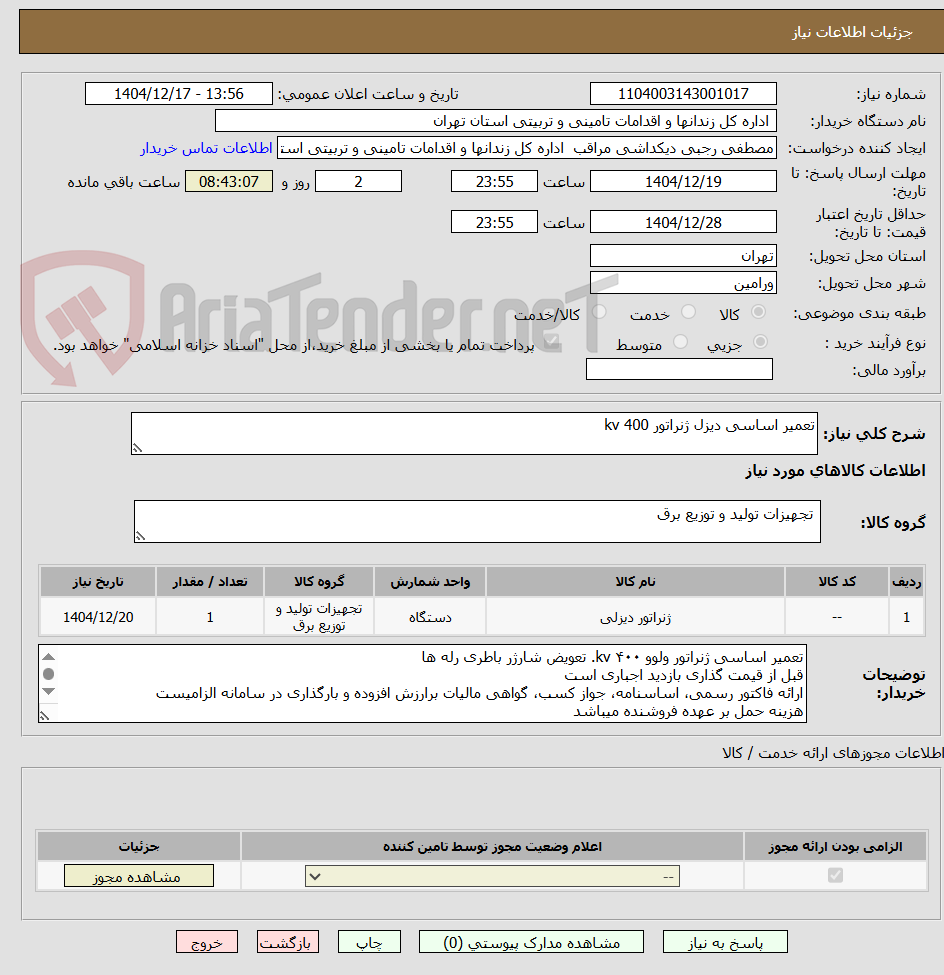
Task: Click the تاریخ نیاز column header
Action: pyautogui.click(x=98, y=581)
